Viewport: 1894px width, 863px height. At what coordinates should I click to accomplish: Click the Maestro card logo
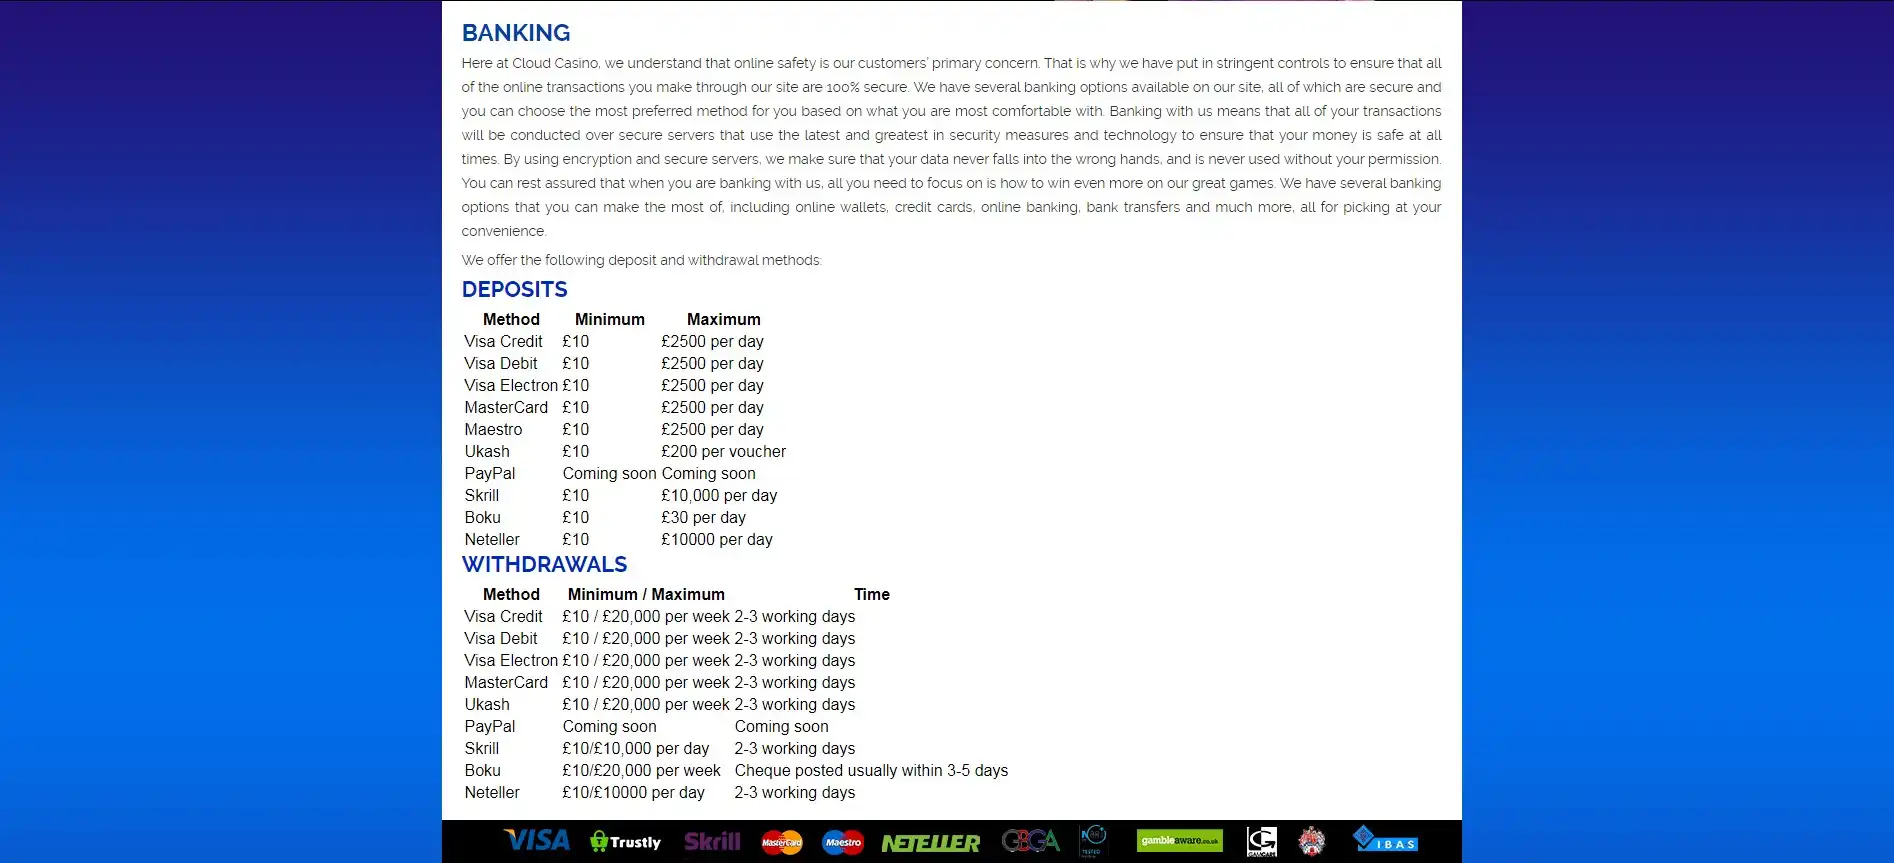tap(843, 843)
